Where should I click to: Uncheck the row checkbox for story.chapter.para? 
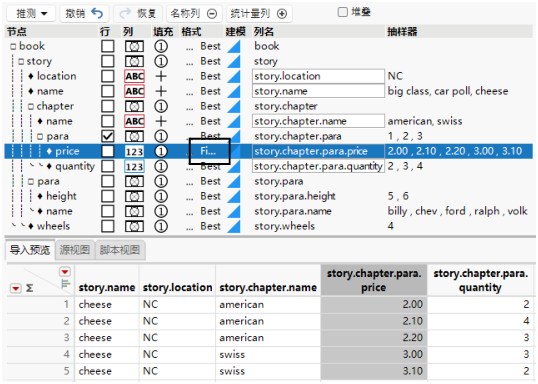pos(108,136)
